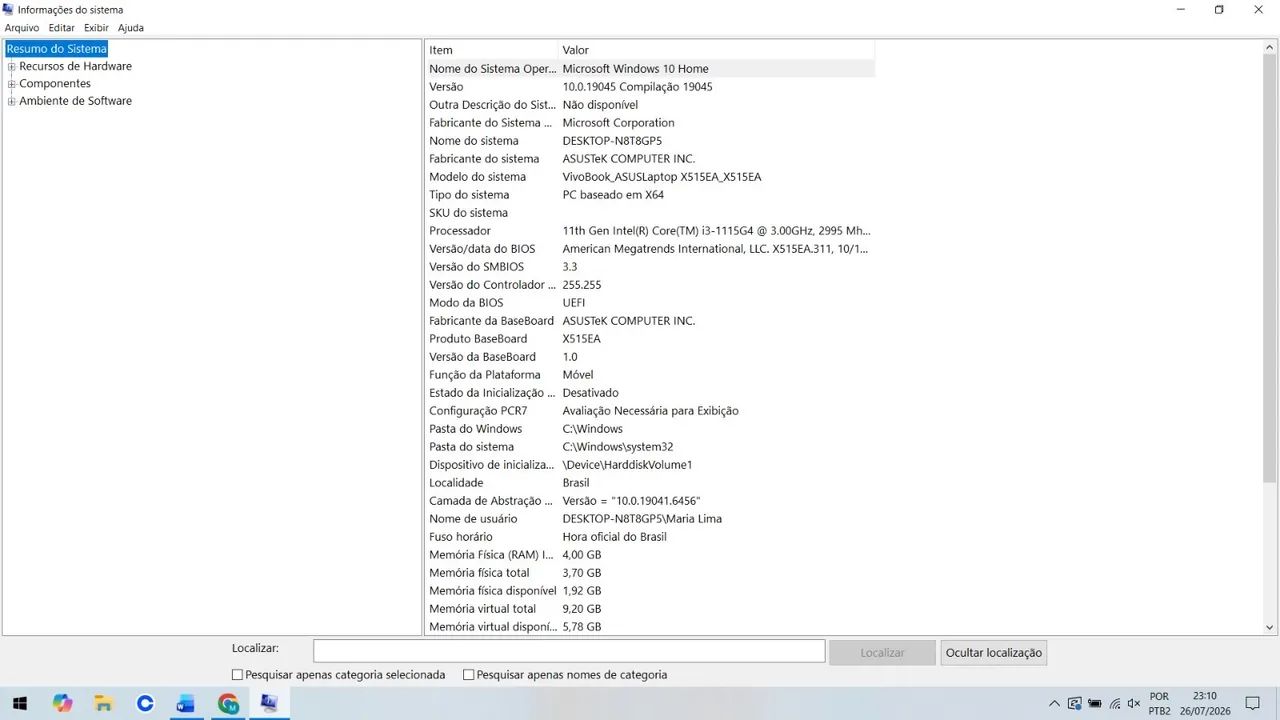1280x720 pixels.
Task: Select the Modo da BIOS row
Action: point(650,303)
